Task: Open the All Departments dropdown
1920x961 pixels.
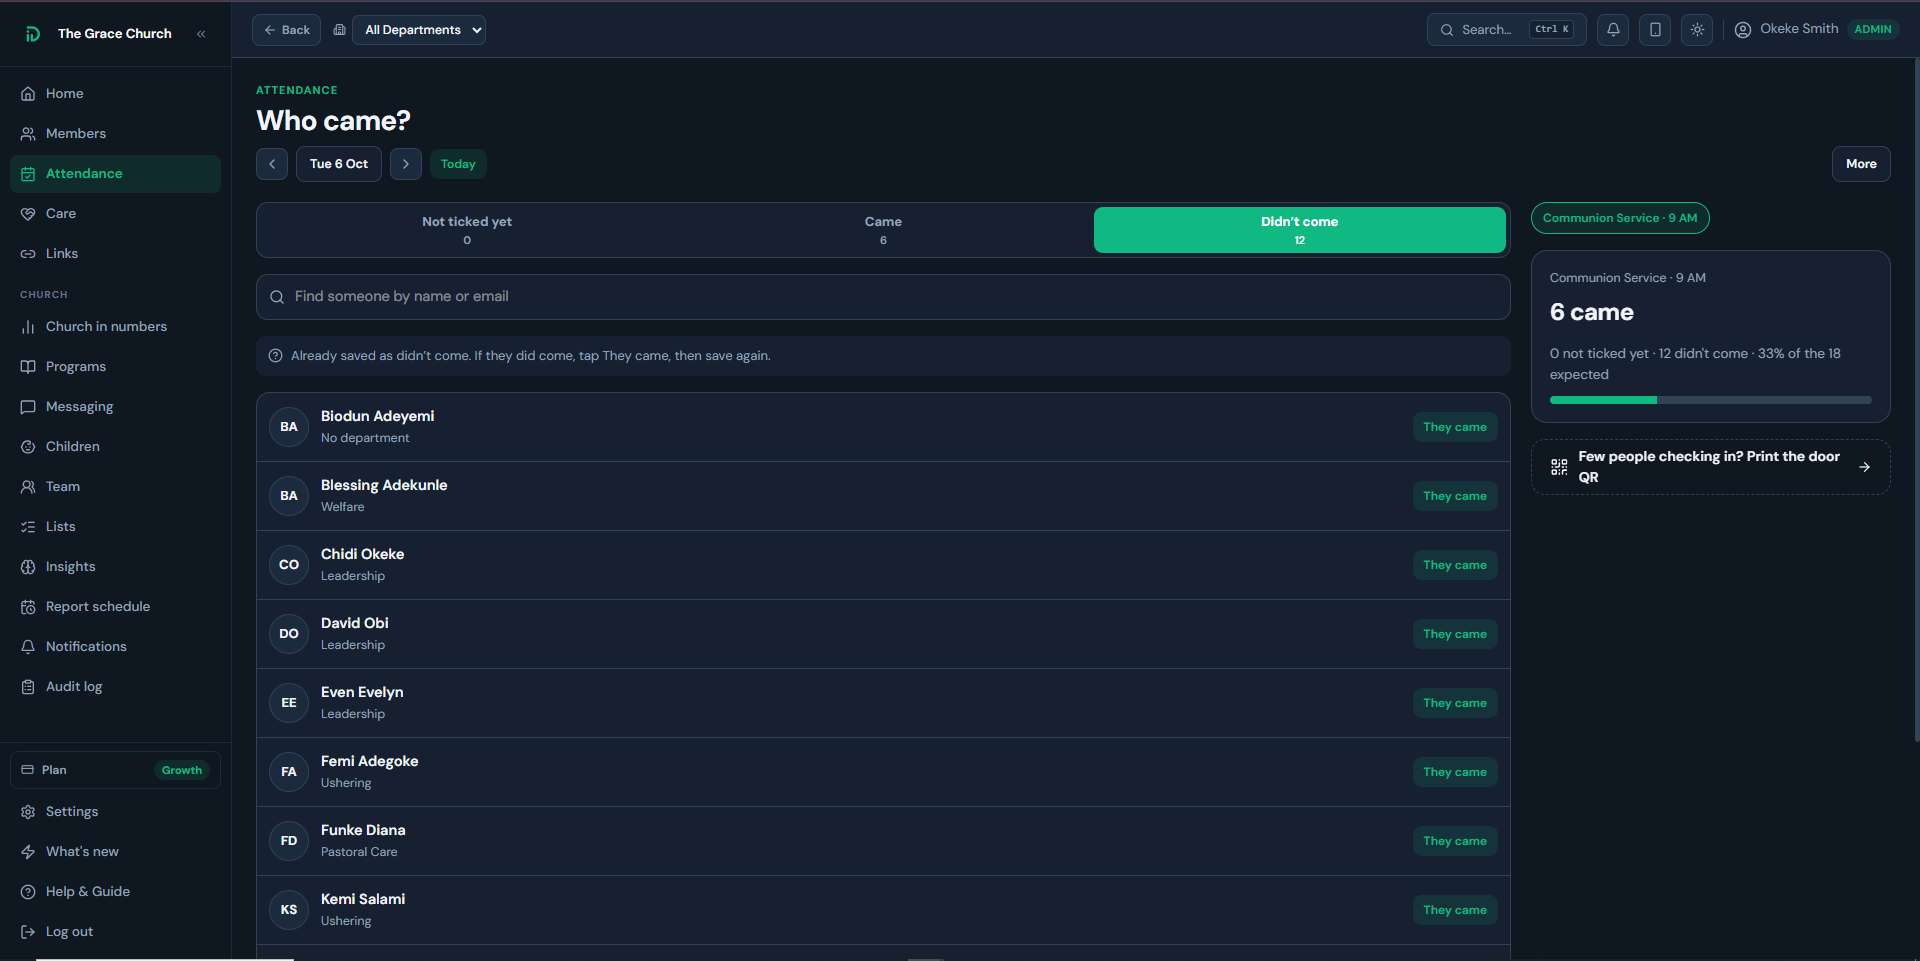Action: coord(419,30)
